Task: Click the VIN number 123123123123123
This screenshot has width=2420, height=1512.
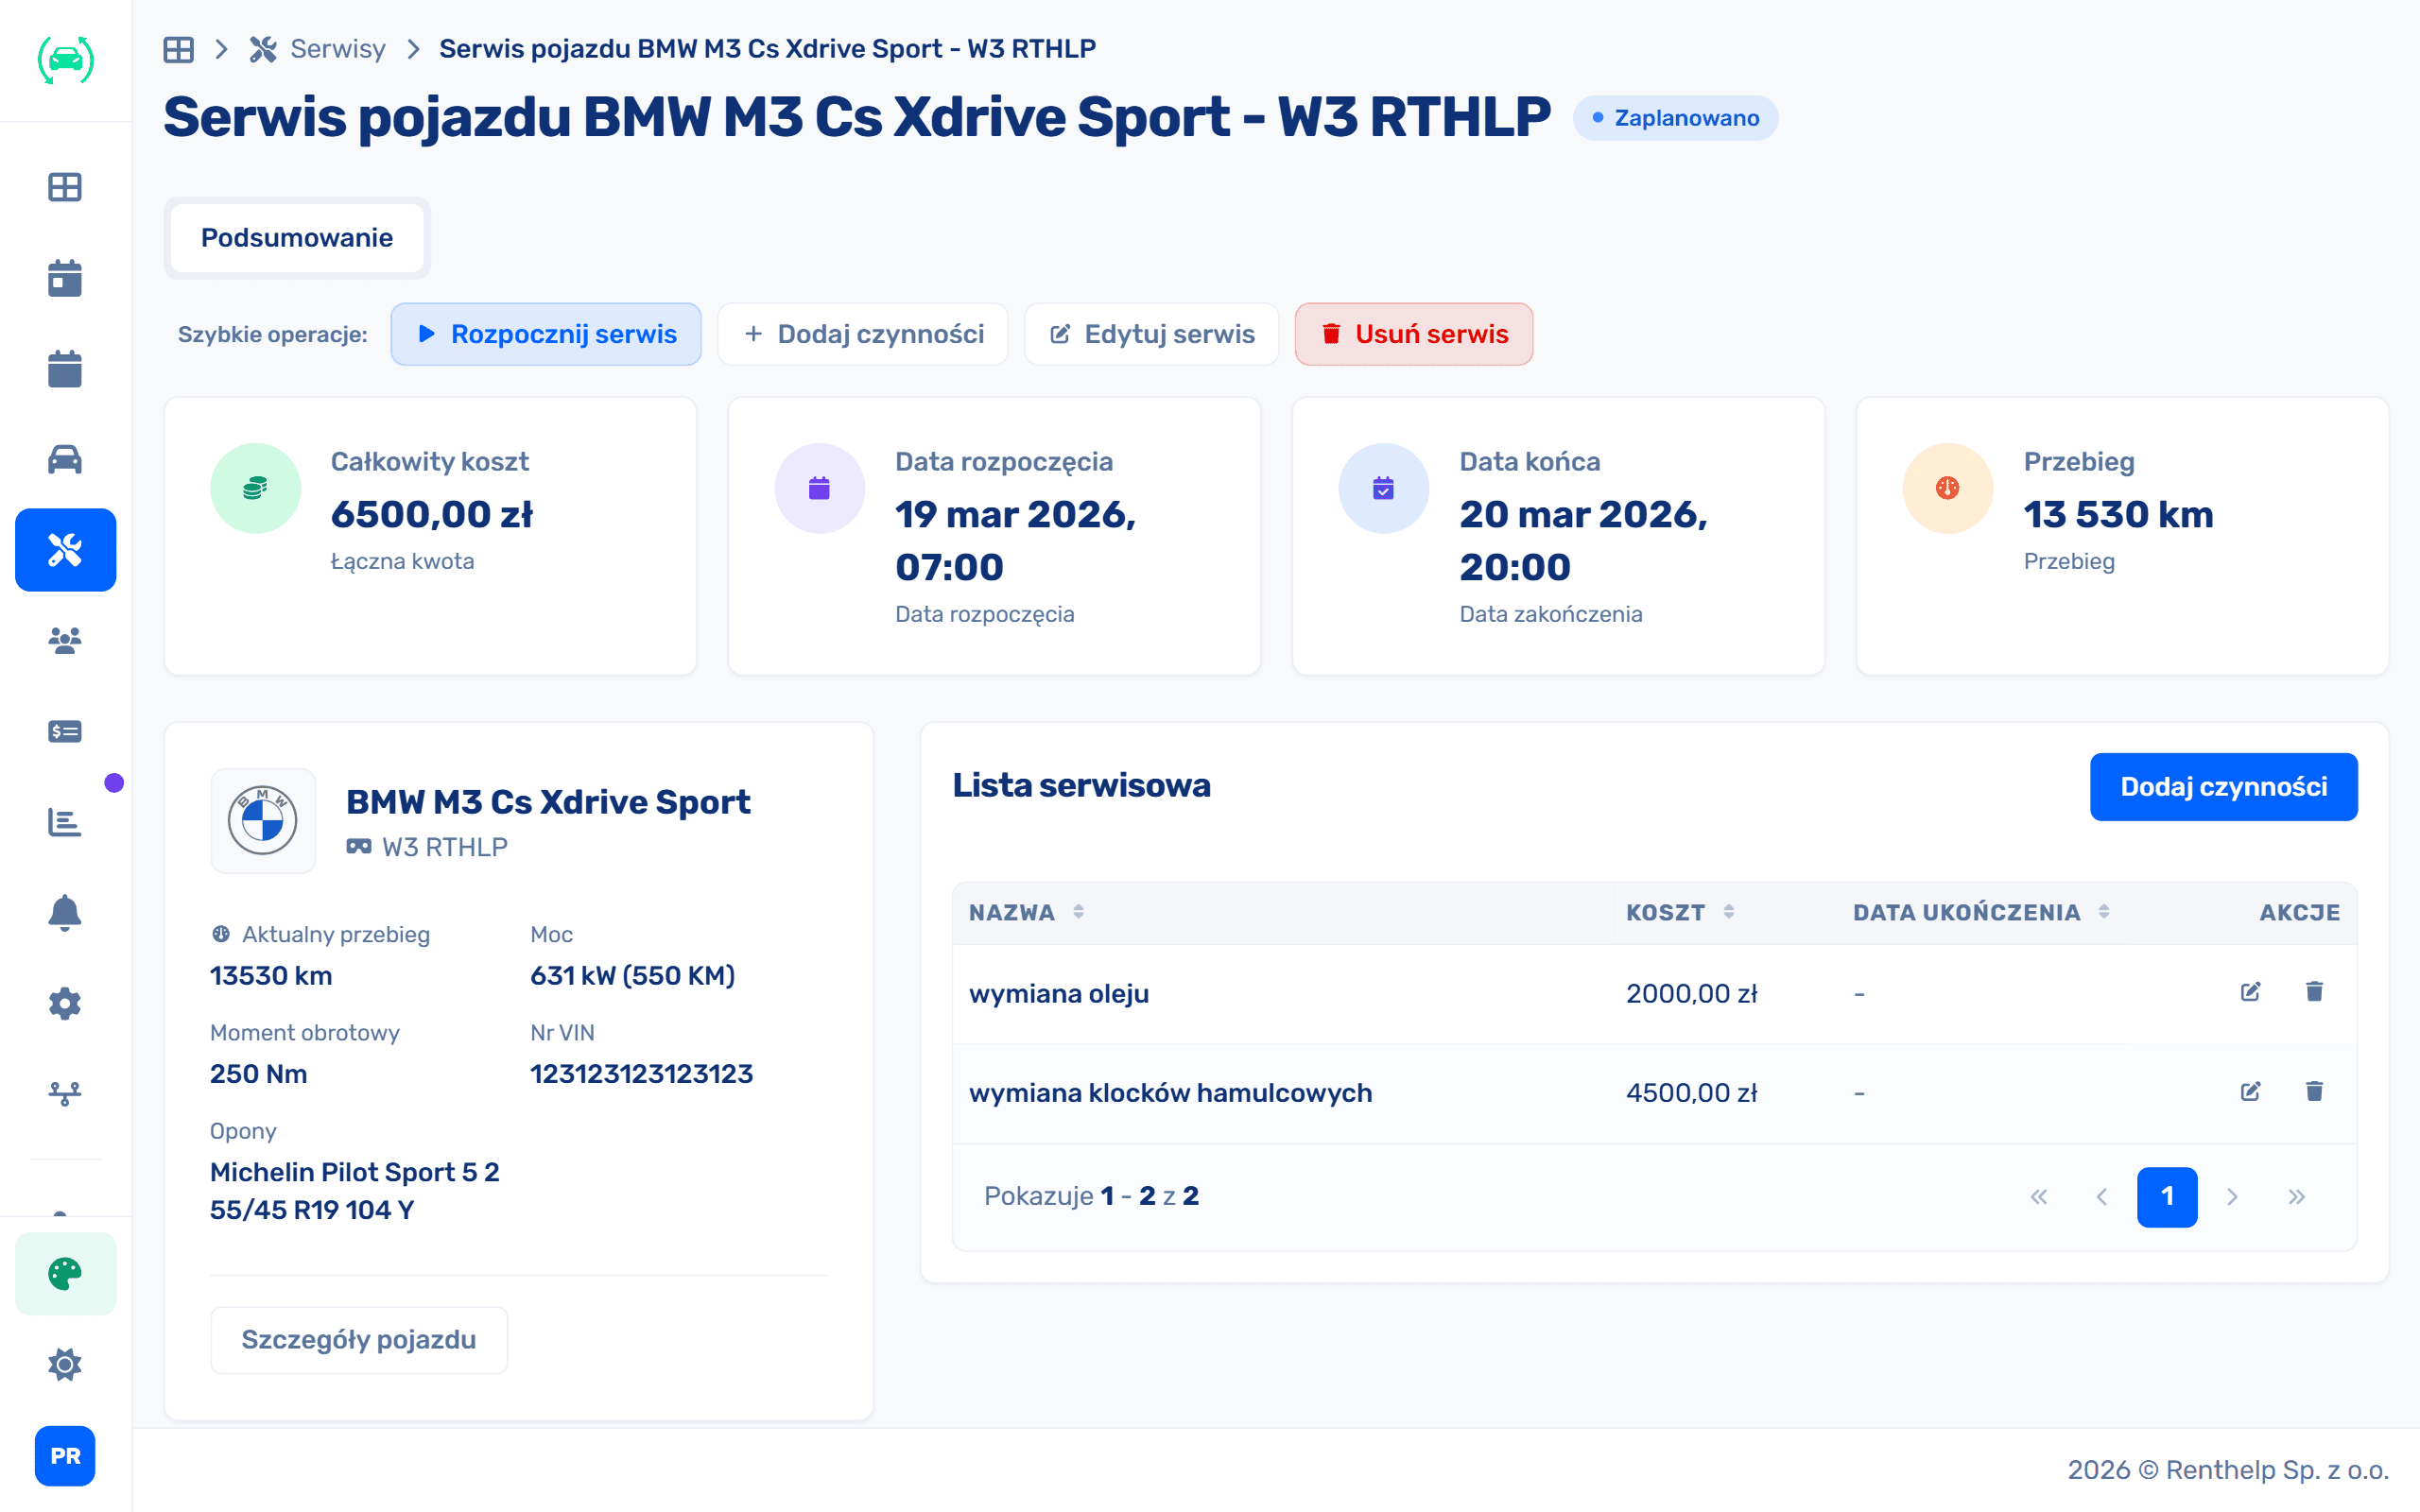Action: 642,1074
